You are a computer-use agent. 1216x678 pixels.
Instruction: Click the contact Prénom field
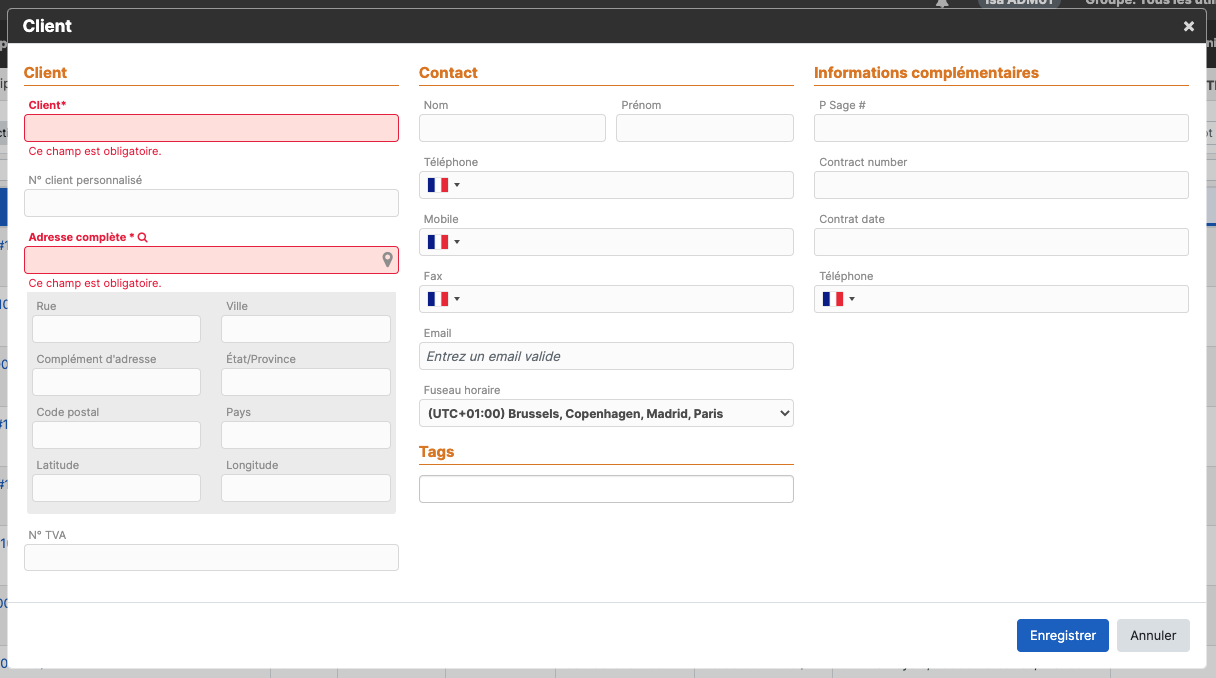click(x=705, y=128)
